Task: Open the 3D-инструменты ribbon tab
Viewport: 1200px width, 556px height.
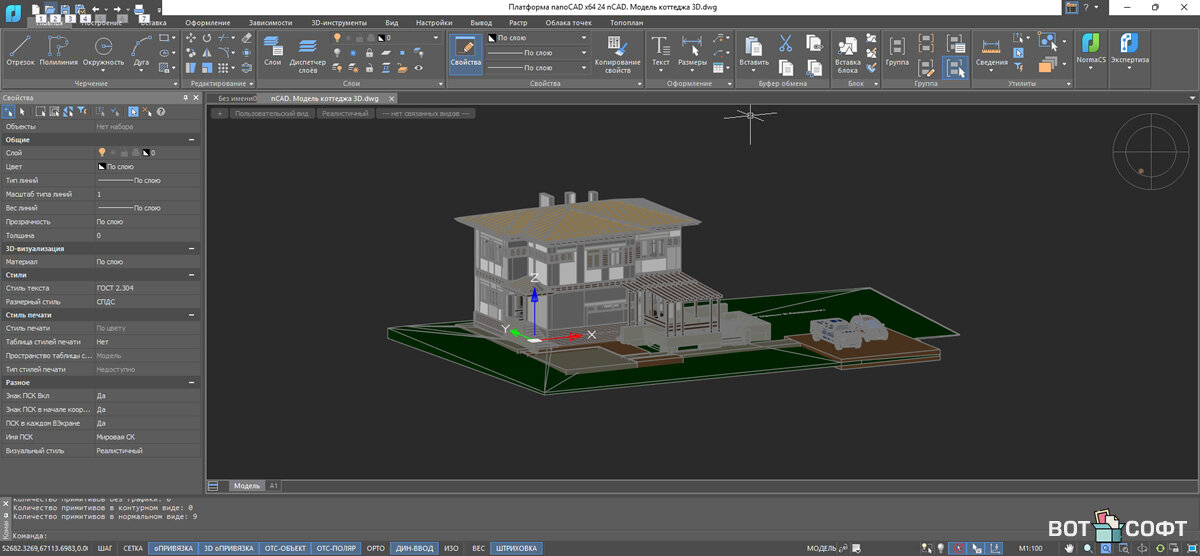Action: pos(338,22)
